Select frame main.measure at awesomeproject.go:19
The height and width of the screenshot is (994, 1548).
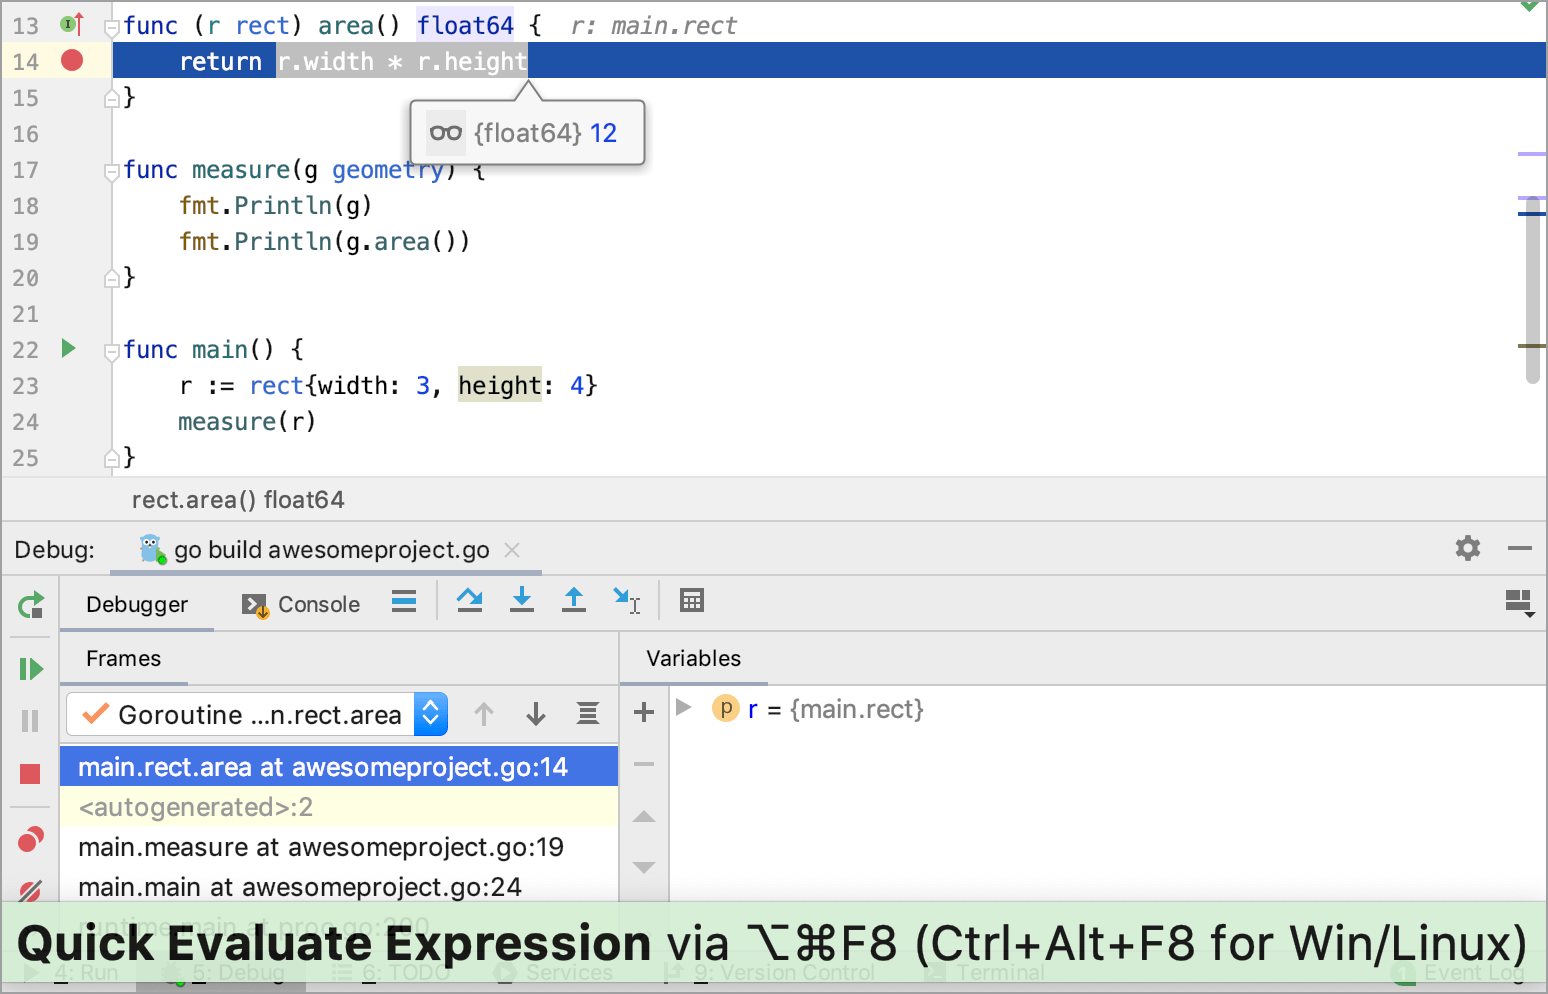(339, 847)
